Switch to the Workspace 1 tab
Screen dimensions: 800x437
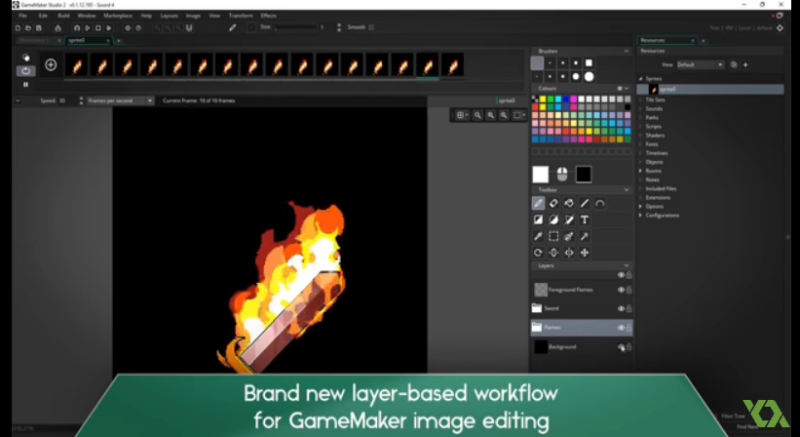pos(35,40)
